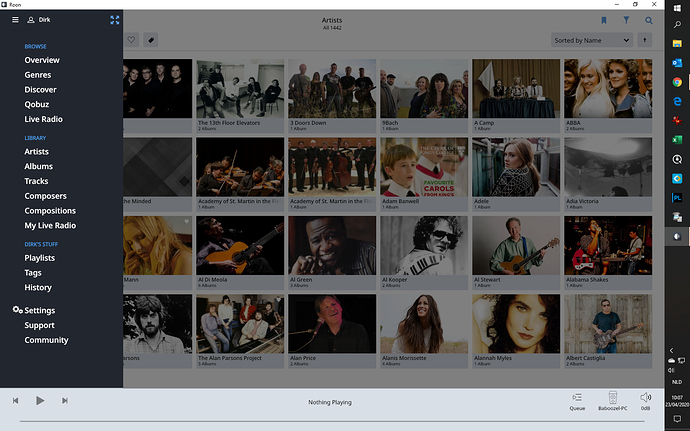Open Tracks in Library section
The width and height of the screenshot is (690, 431).
[36, 181]
